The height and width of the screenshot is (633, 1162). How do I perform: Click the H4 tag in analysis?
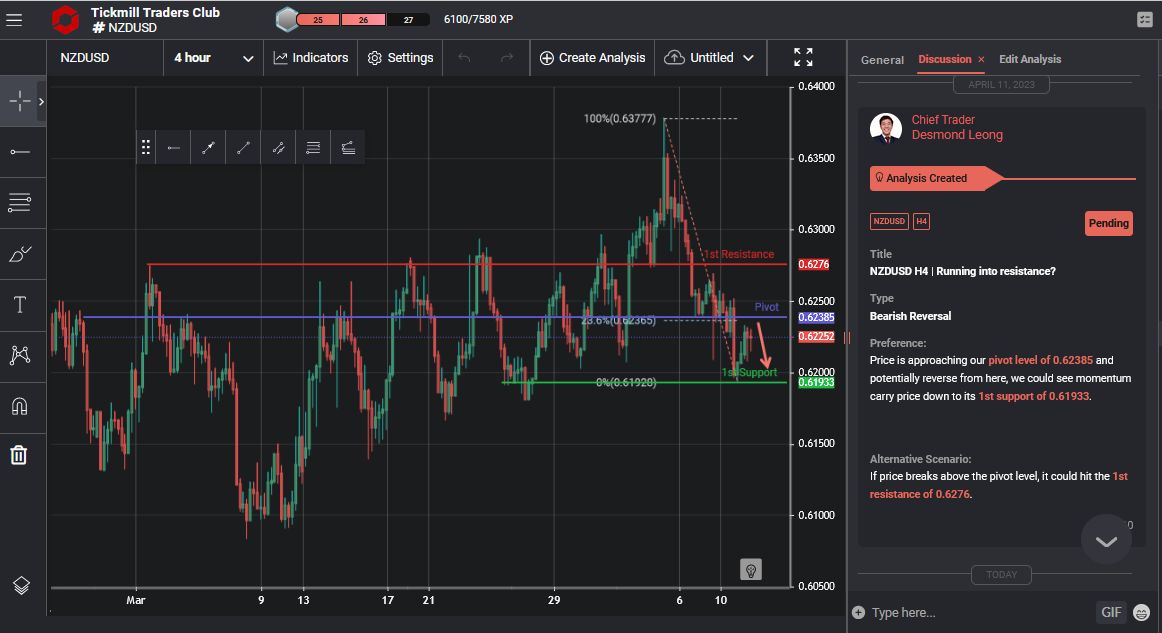tap(921, 222)
